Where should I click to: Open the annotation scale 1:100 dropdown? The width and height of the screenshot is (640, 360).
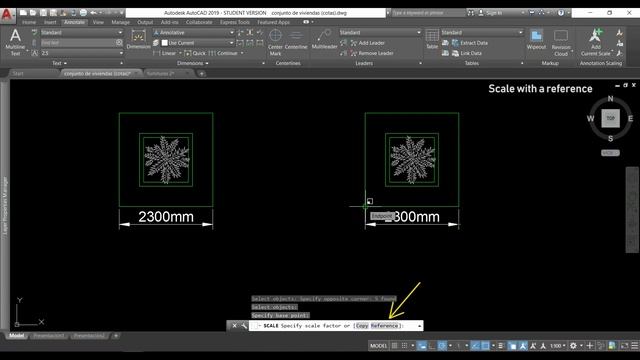tap(558, 345)
